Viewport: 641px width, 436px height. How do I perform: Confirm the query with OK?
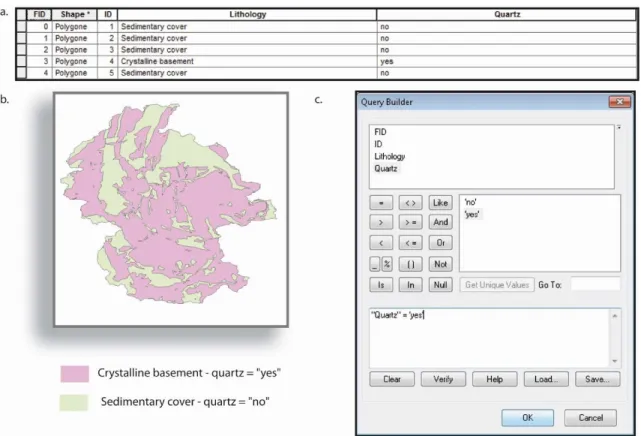tap(528, 418)
